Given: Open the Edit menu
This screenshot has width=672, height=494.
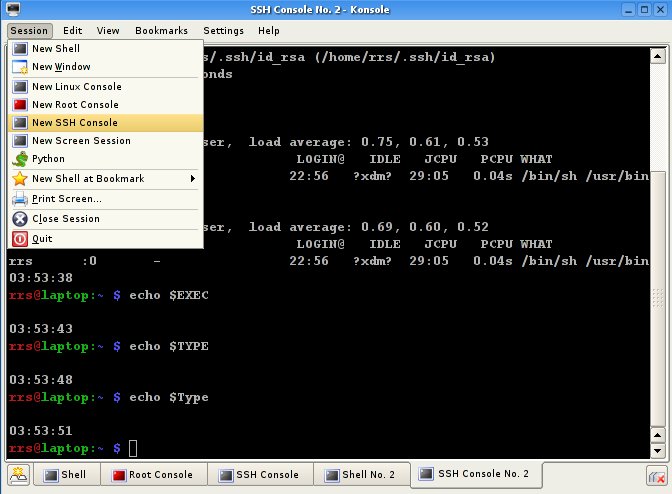Looking at the screenshot, I should (72, 31).
